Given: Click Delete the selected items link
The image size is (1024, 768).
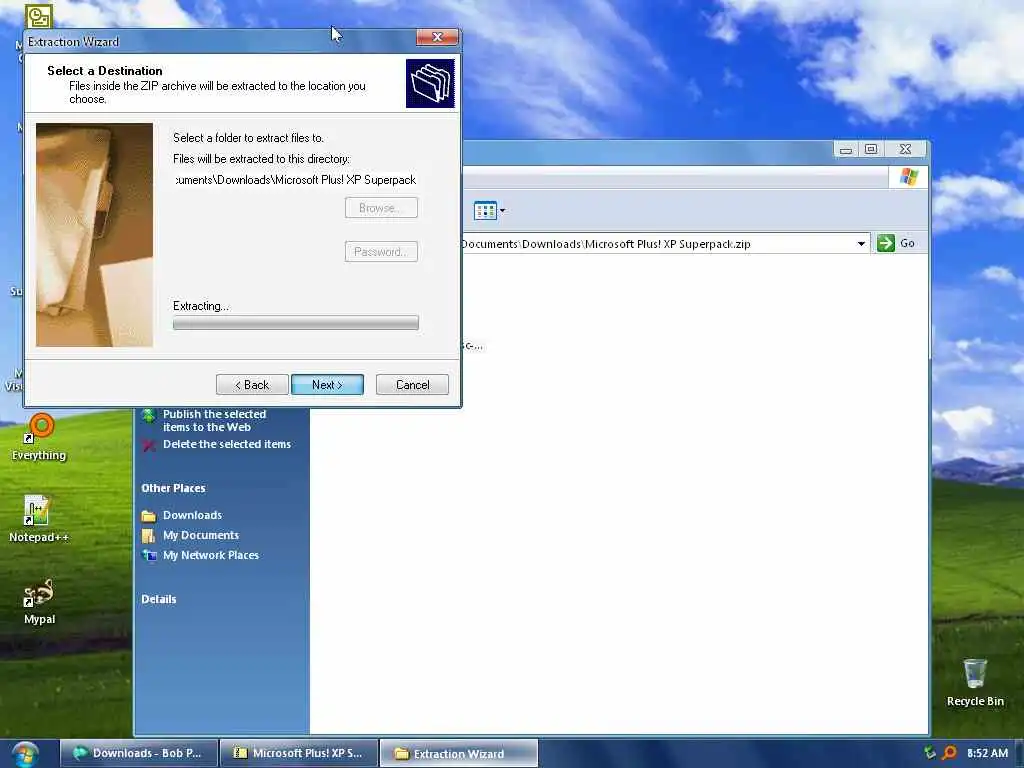Looking at the screenshot, I should [227, 444].
